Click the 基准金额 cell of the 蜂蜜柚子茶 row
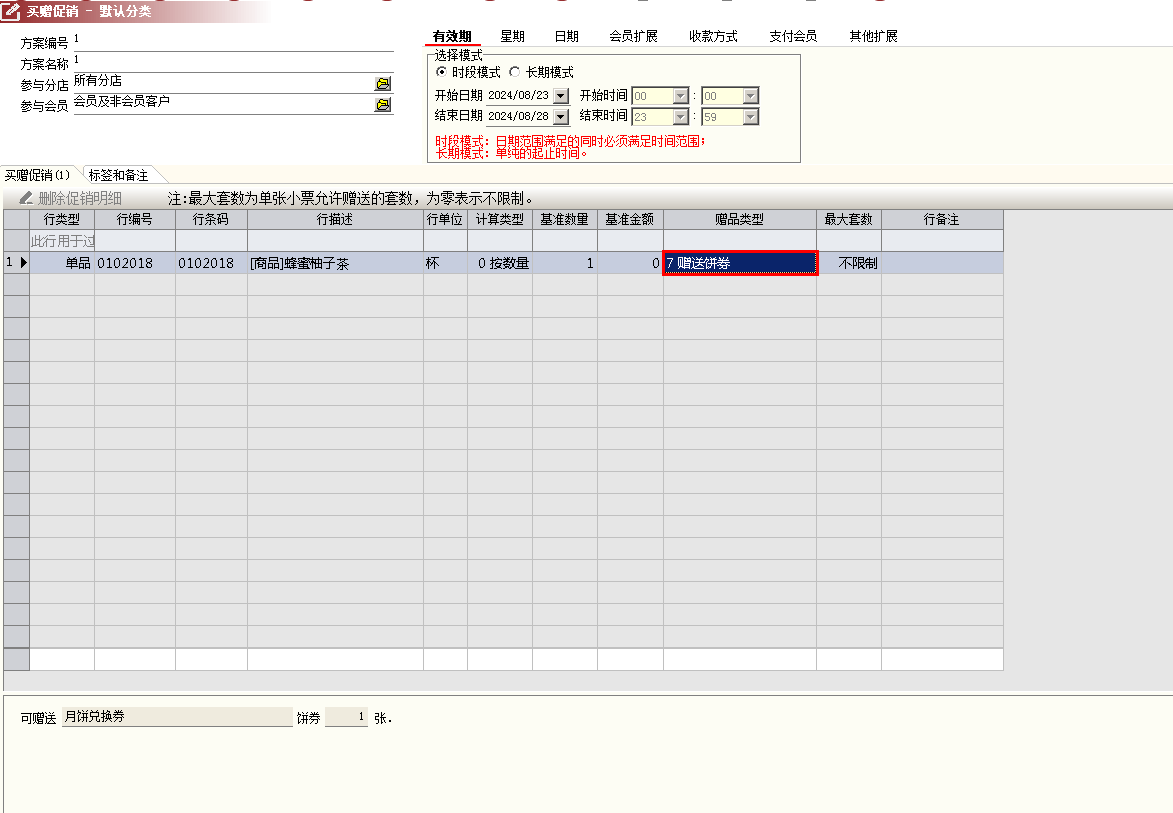The height and width of the screenshot is (813, 1173). 630,263
